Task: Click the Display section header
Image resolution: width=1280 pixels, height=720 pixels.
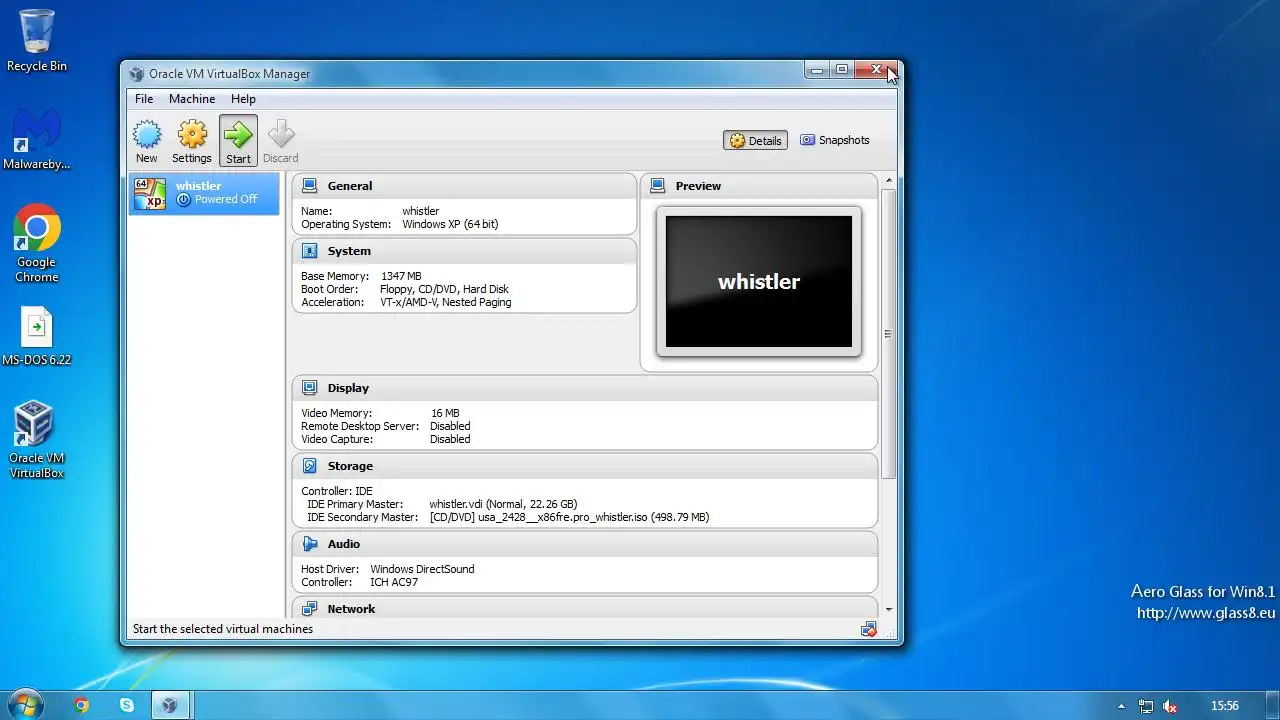Action: pyautogui.click(x=585, y=388)
